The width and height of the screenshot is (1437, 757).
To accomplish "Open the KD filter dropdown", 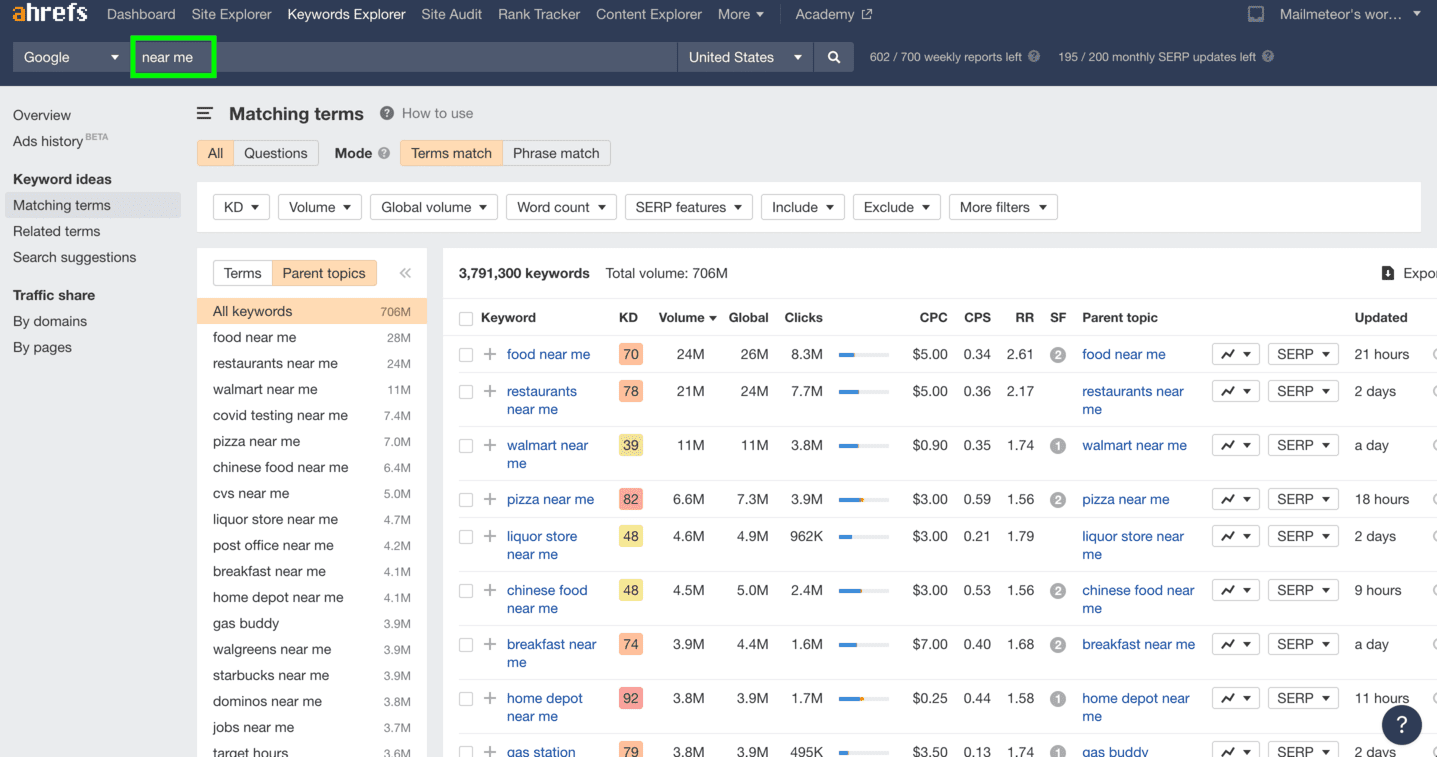I will tap(241, 207).
